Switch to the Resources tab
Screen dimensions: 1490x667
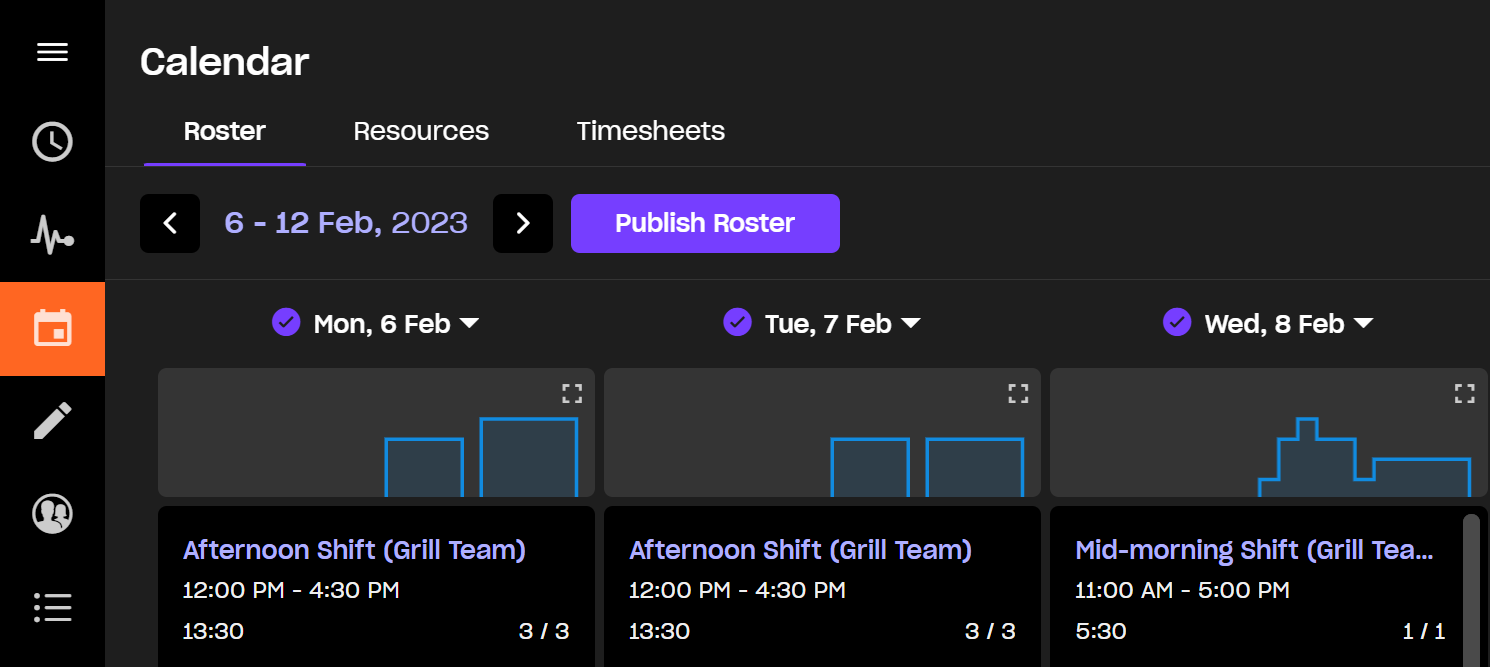click(421, 131)
